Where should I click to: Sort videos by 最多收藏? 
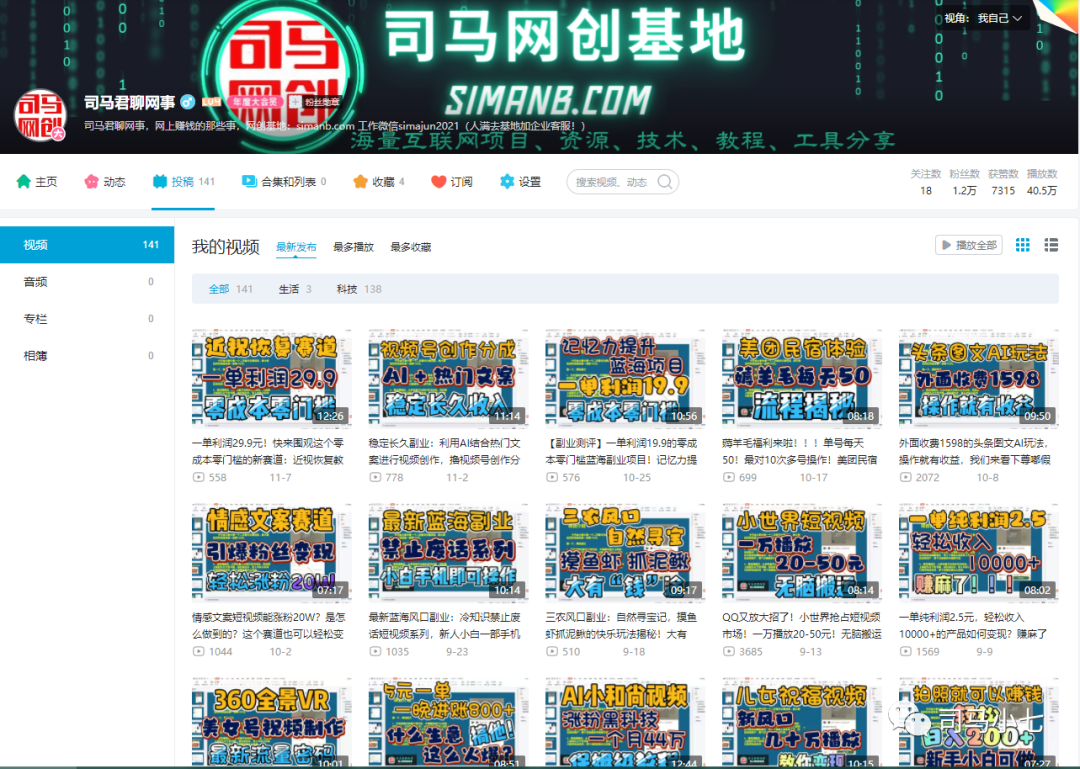coord(411,247)
